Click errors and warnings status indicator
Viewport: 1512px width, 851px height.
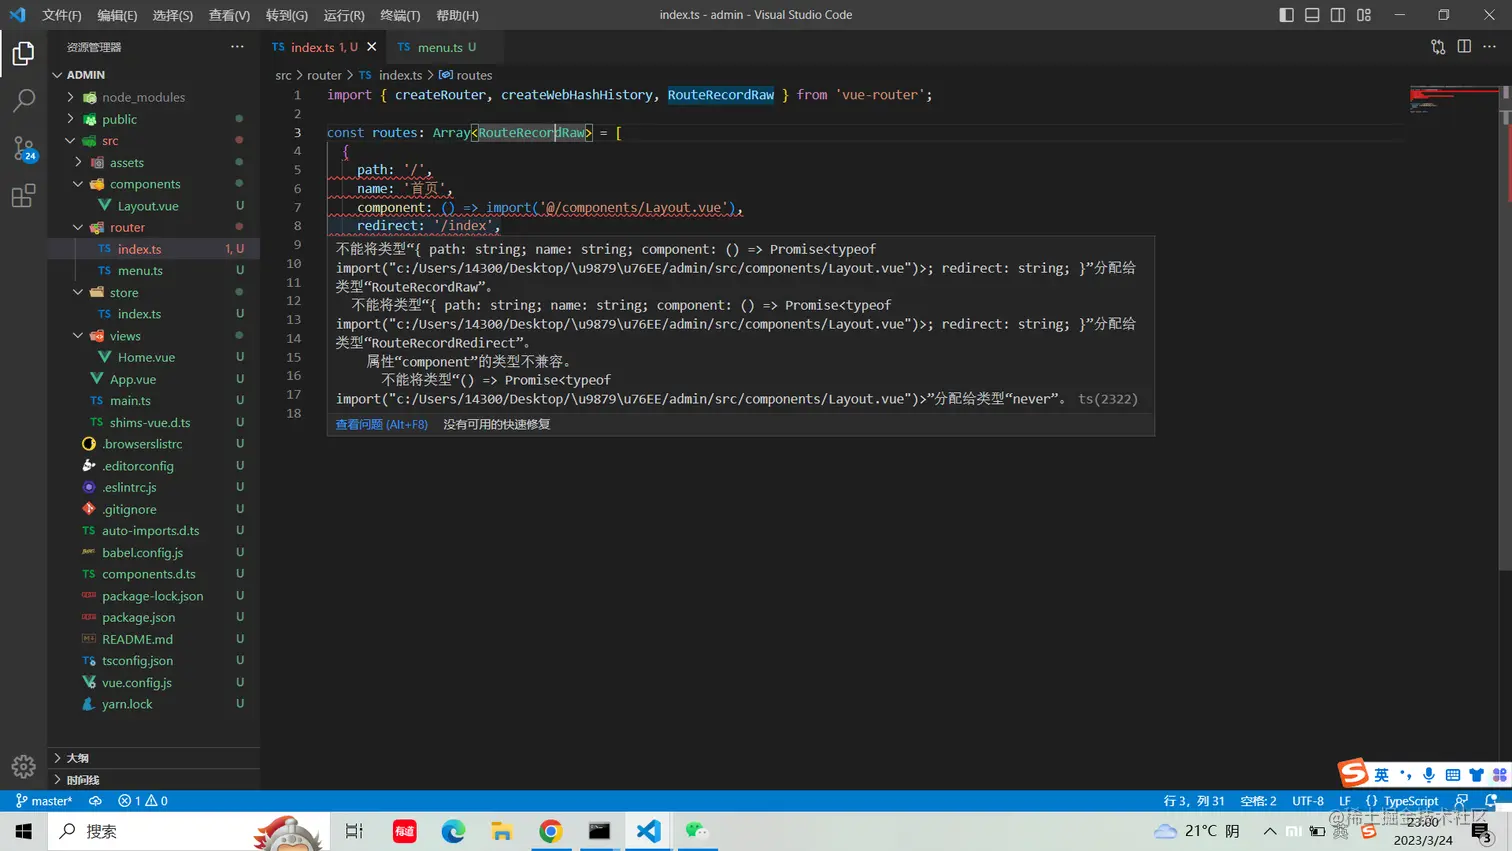click(x=143, y=801)
